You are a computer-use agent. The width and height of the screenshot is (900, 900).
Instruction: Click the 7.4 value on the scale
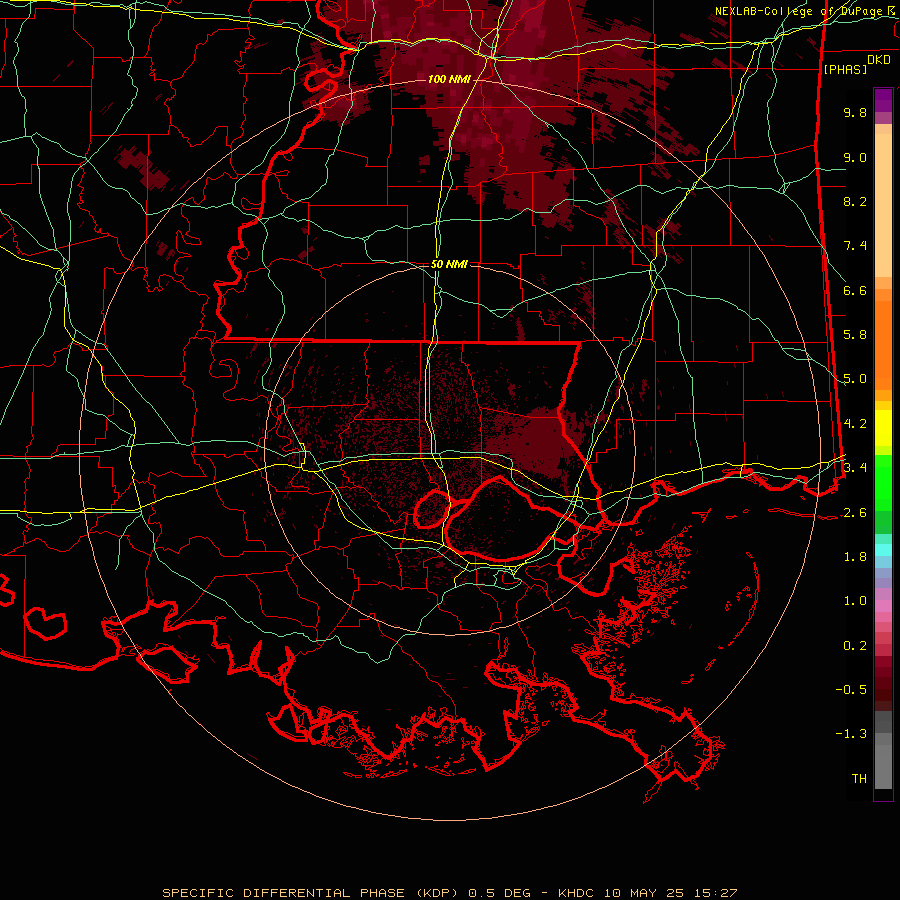coord(855,246)
